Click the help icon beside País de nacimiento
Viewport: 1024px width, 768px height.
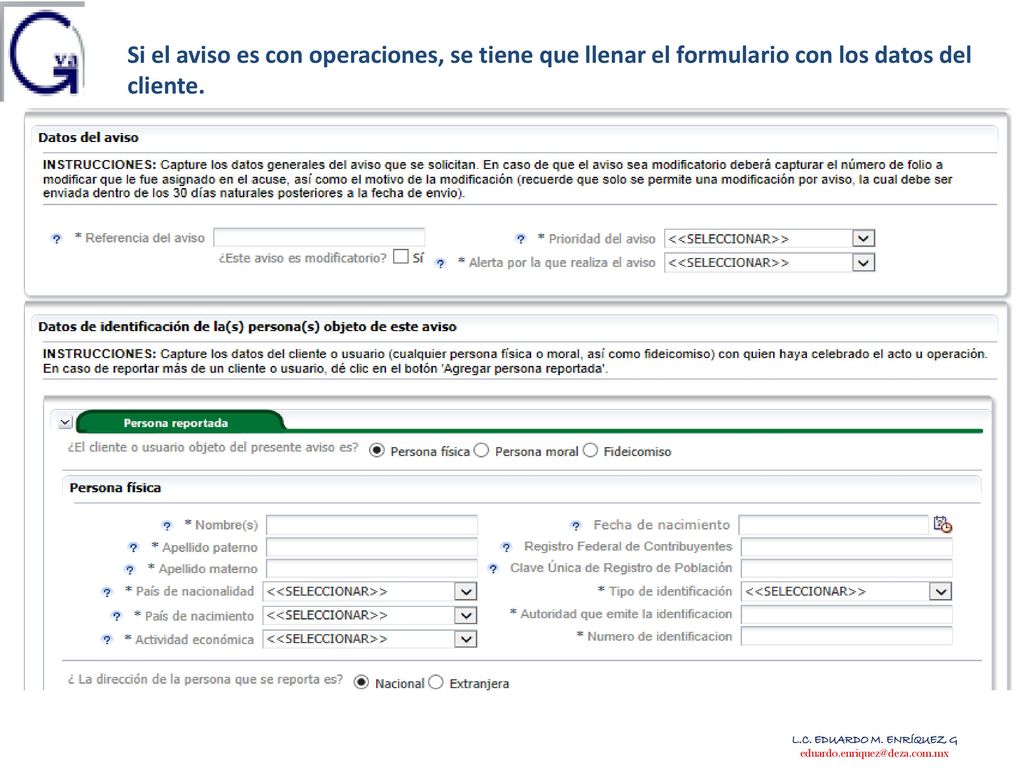(x=116, y=616)
